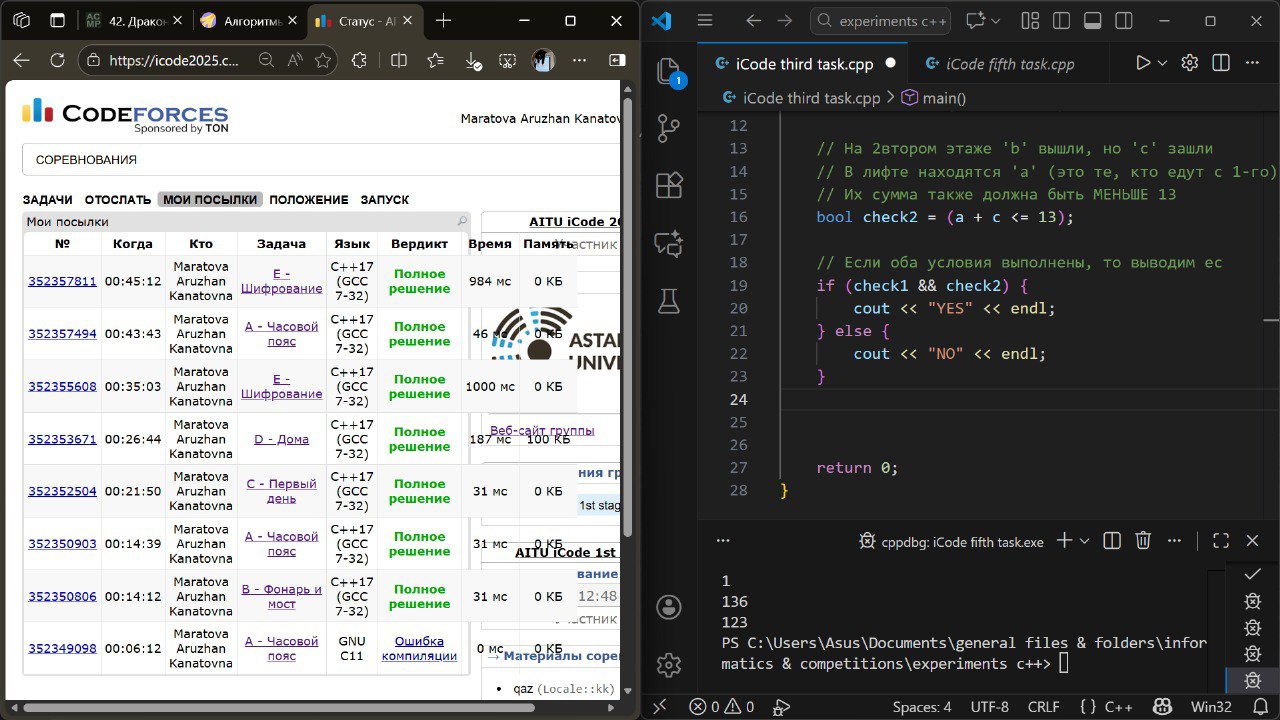Open Edge browser extensions puzzle icon
1280x720 pixels.
click(359, 60)
